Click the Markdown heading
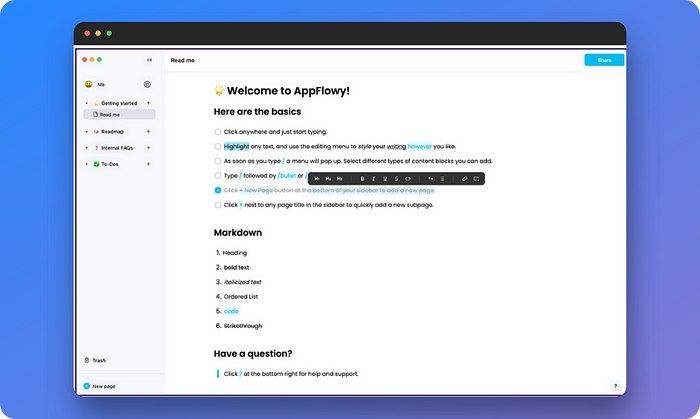Image resolution: width=700 pixels, height=419 pixels. click(x=238, y=232)
